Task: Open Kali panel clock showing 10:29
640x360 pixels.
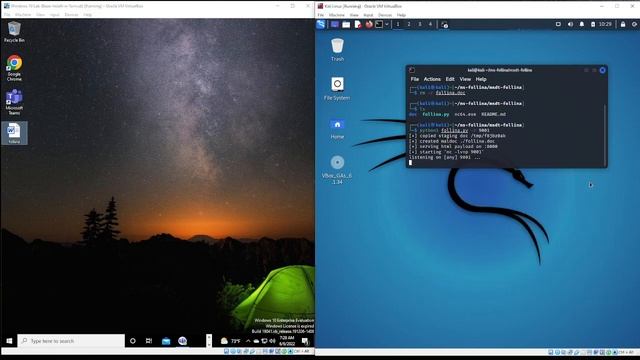Action: pos(605,24)
